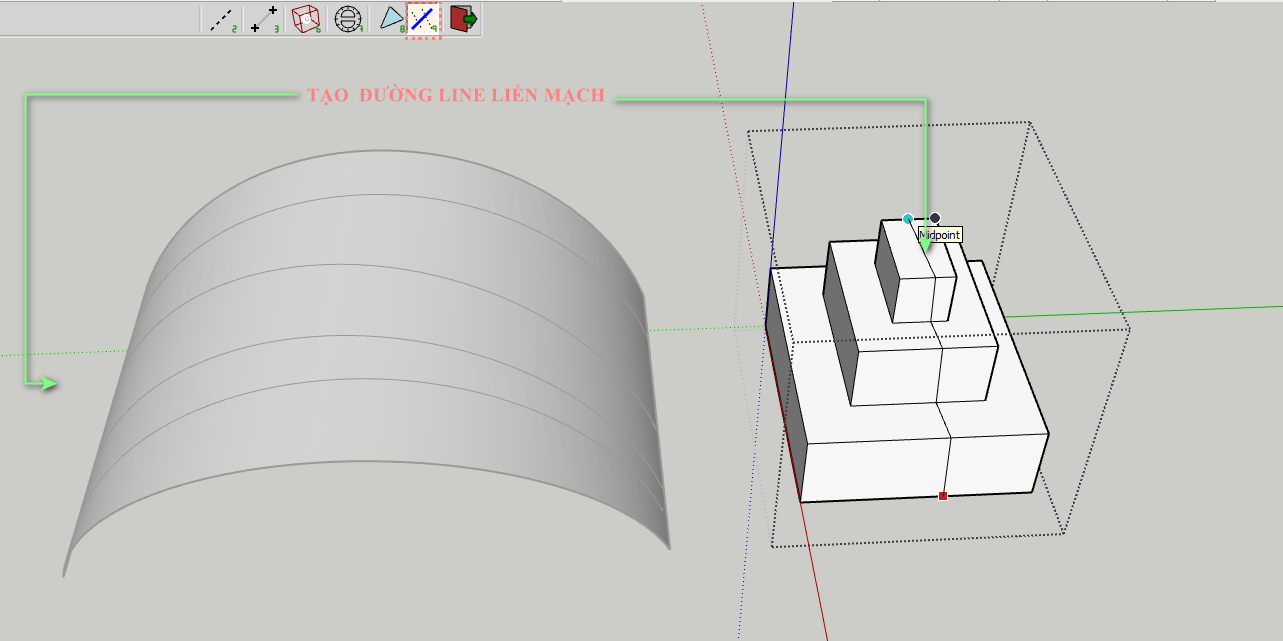This screenshot has width=1283, height=641.
Task: Click the circle with horizontal divider icon
Action: (347, 19)
